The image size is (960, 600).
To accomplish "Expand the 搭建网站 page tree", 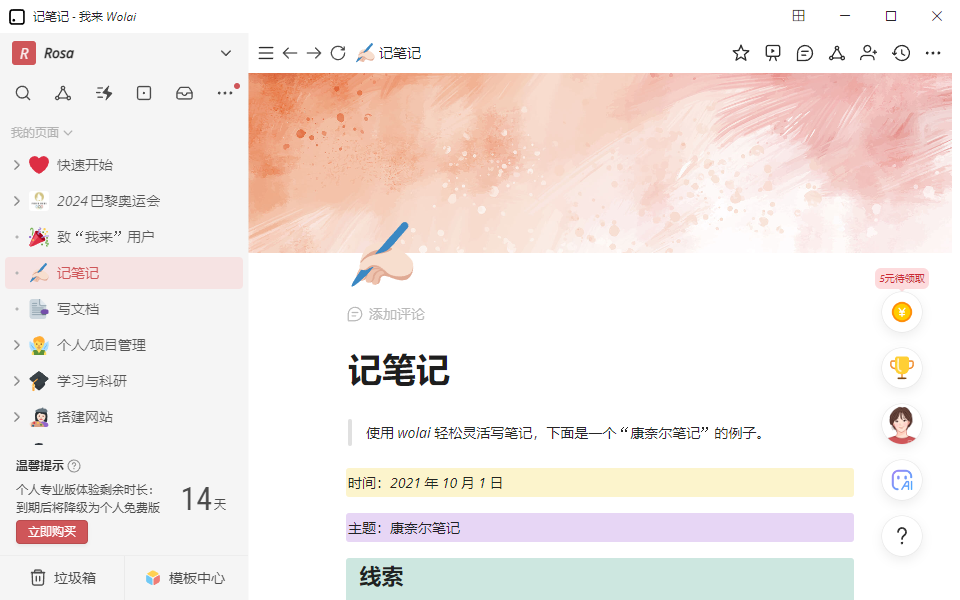I will (17, 417).
